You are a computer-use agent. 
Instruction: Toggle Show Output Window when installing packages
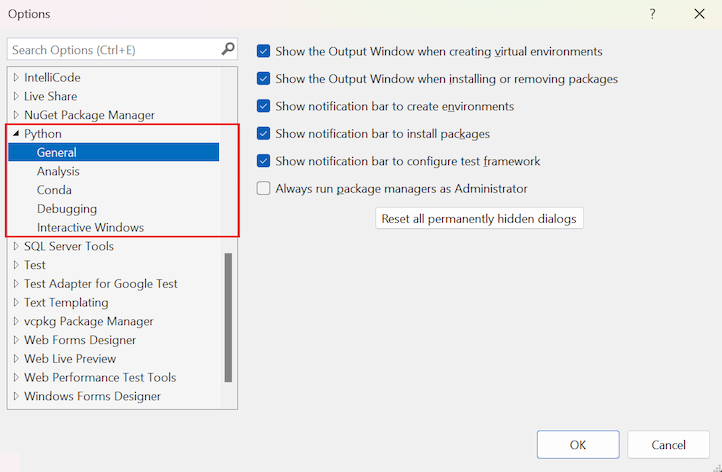(x=263, y=79)
